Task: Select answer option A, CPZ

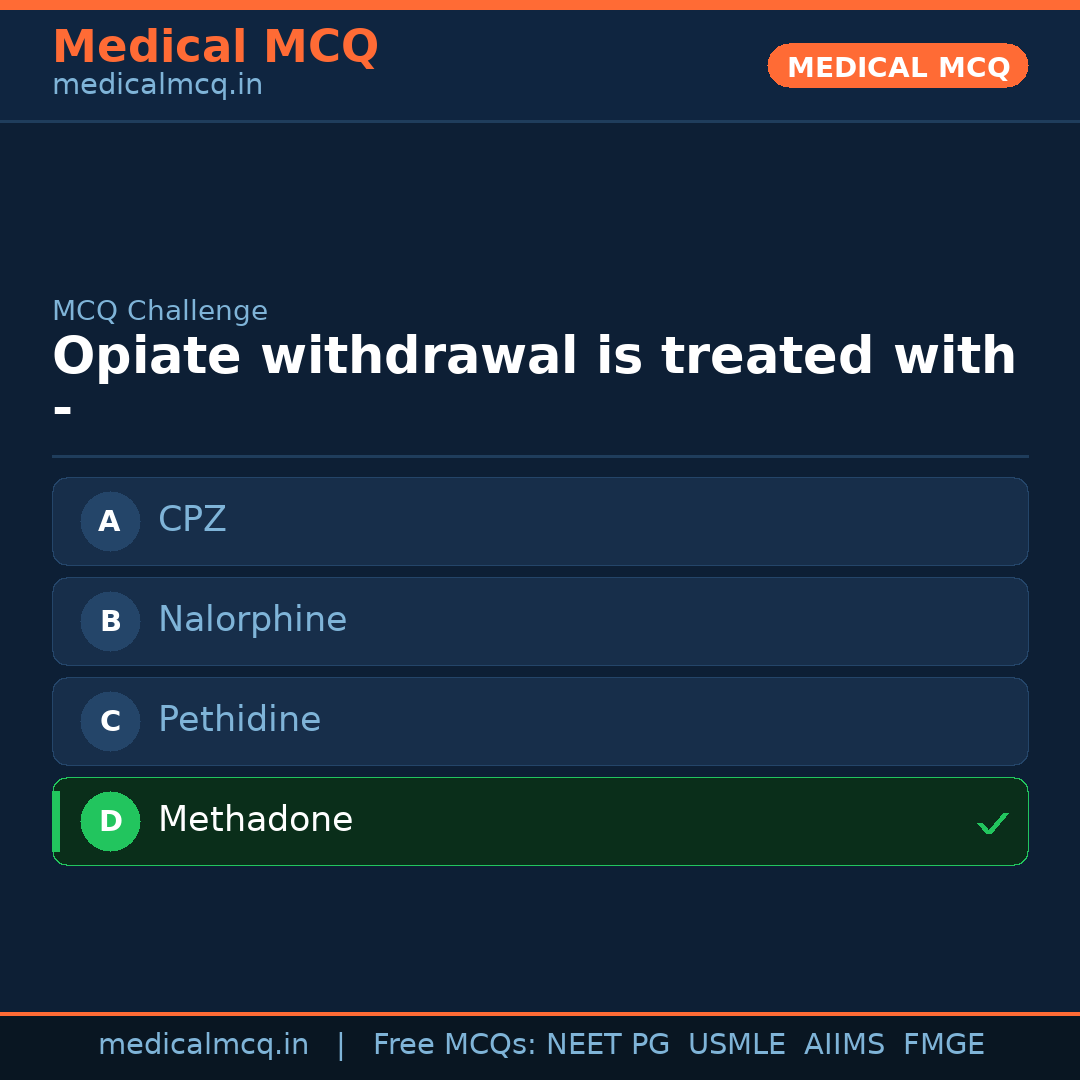Action: tap(540, 521)
